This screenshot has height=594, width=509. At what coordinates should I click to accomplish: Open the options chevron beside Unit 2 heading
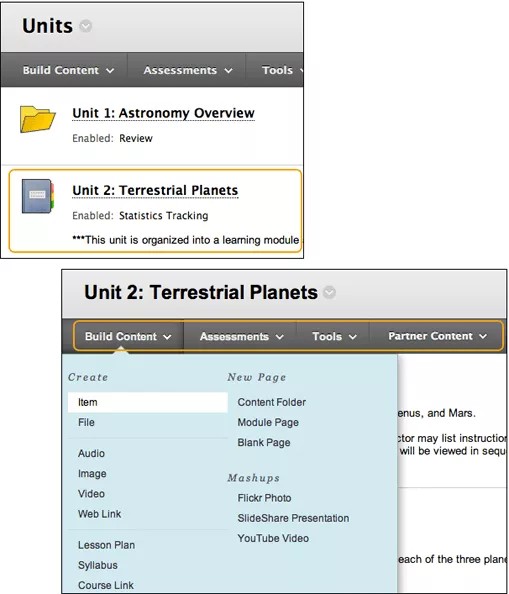tap(329, 292)
